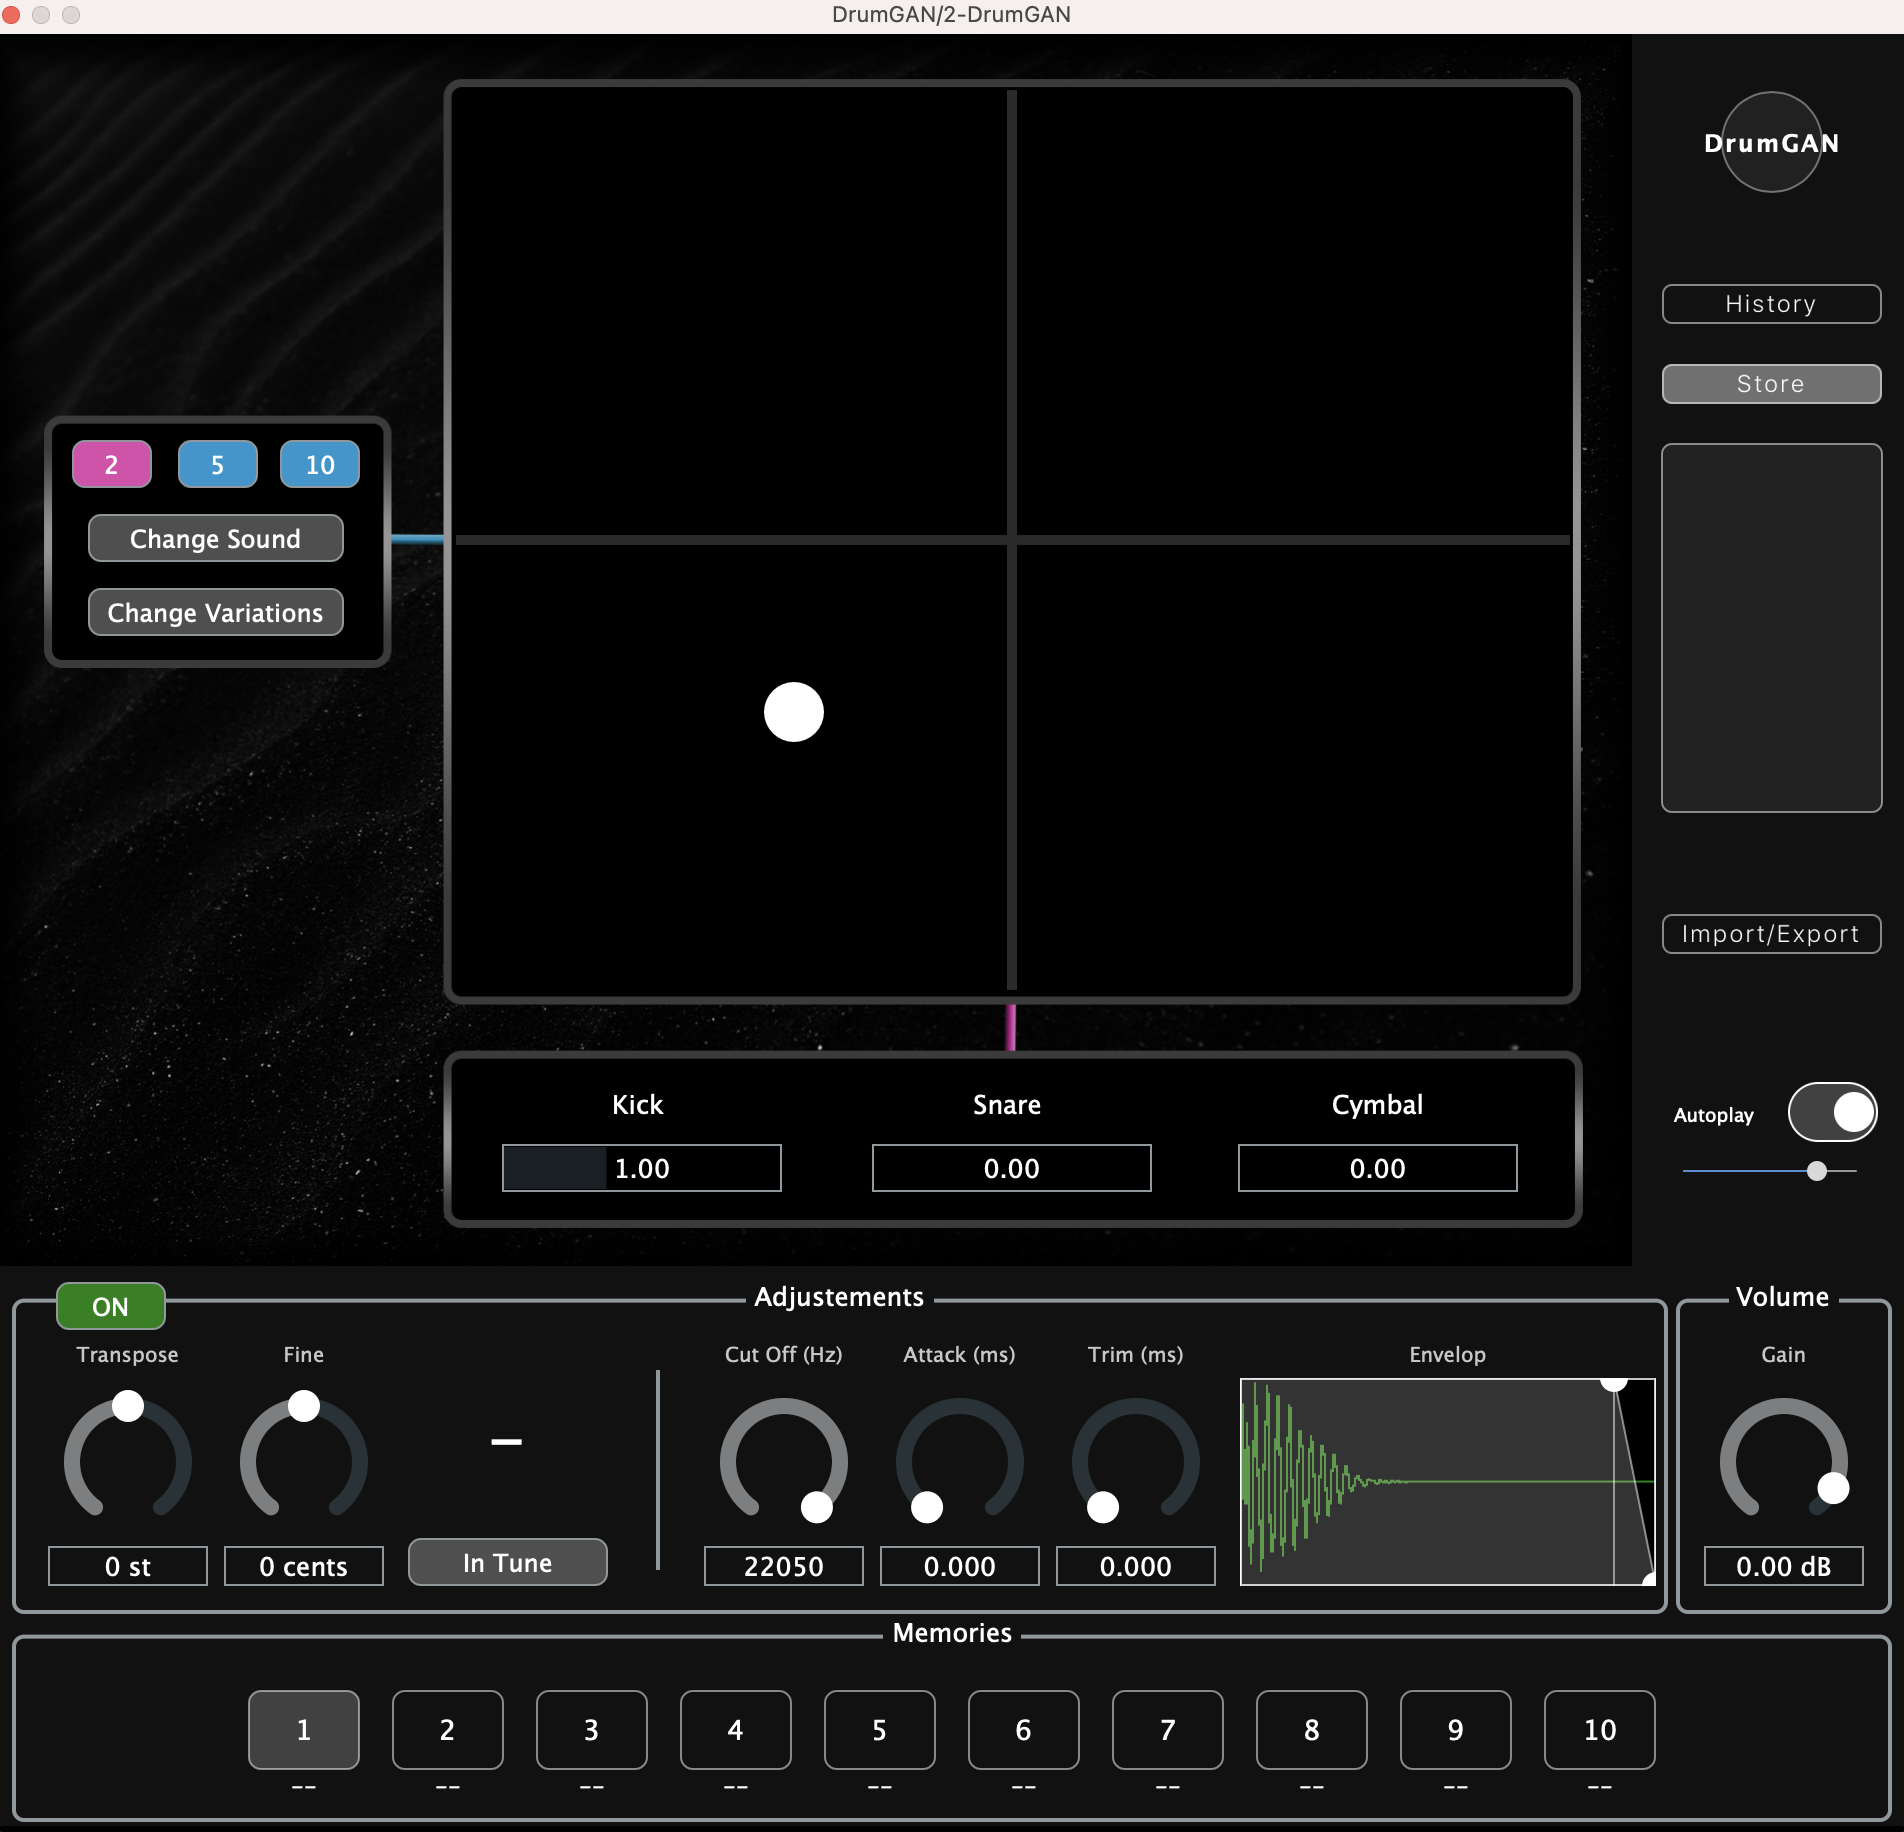Click the Trim knob
The width and height of the screenshot is (1904, 1832).
pos(1135,1459)
